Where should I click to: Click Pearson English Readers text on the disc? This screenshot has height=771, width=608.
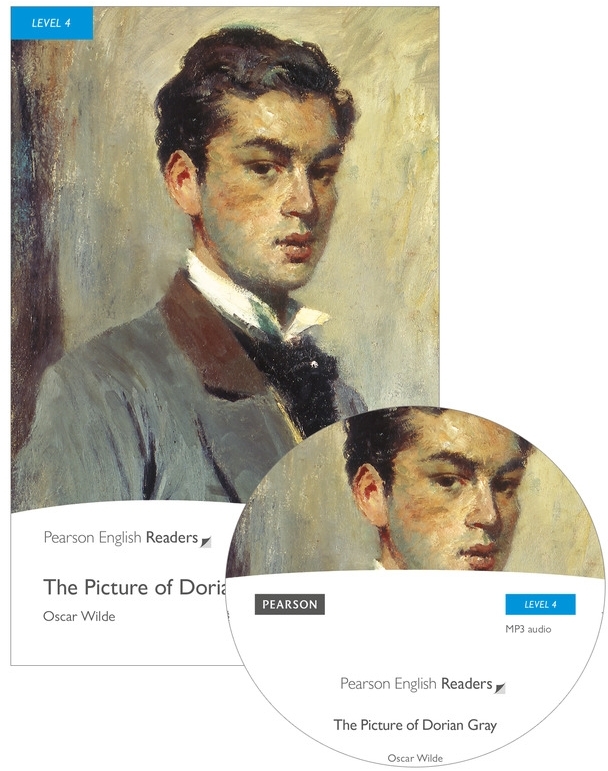[416, 683]
